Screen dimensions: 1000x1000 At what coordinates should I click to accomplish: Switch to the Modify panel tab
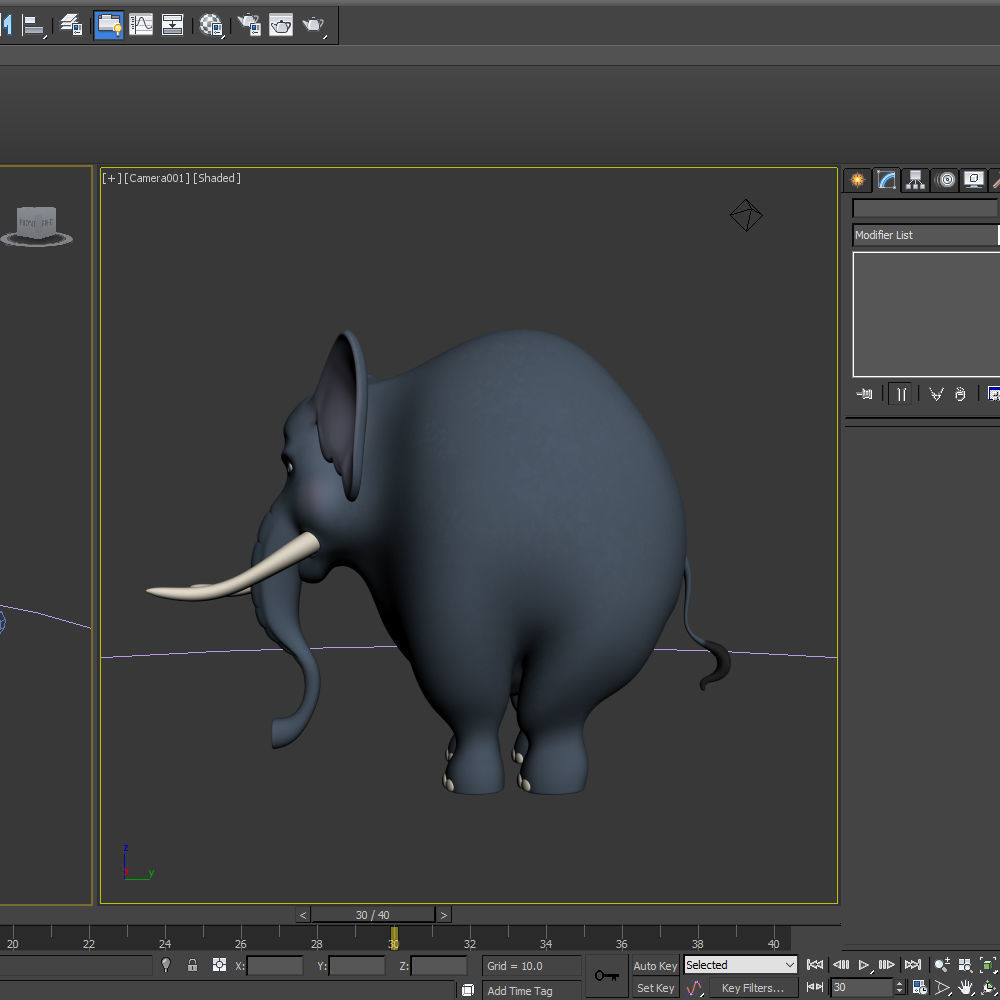click(886, 180)
